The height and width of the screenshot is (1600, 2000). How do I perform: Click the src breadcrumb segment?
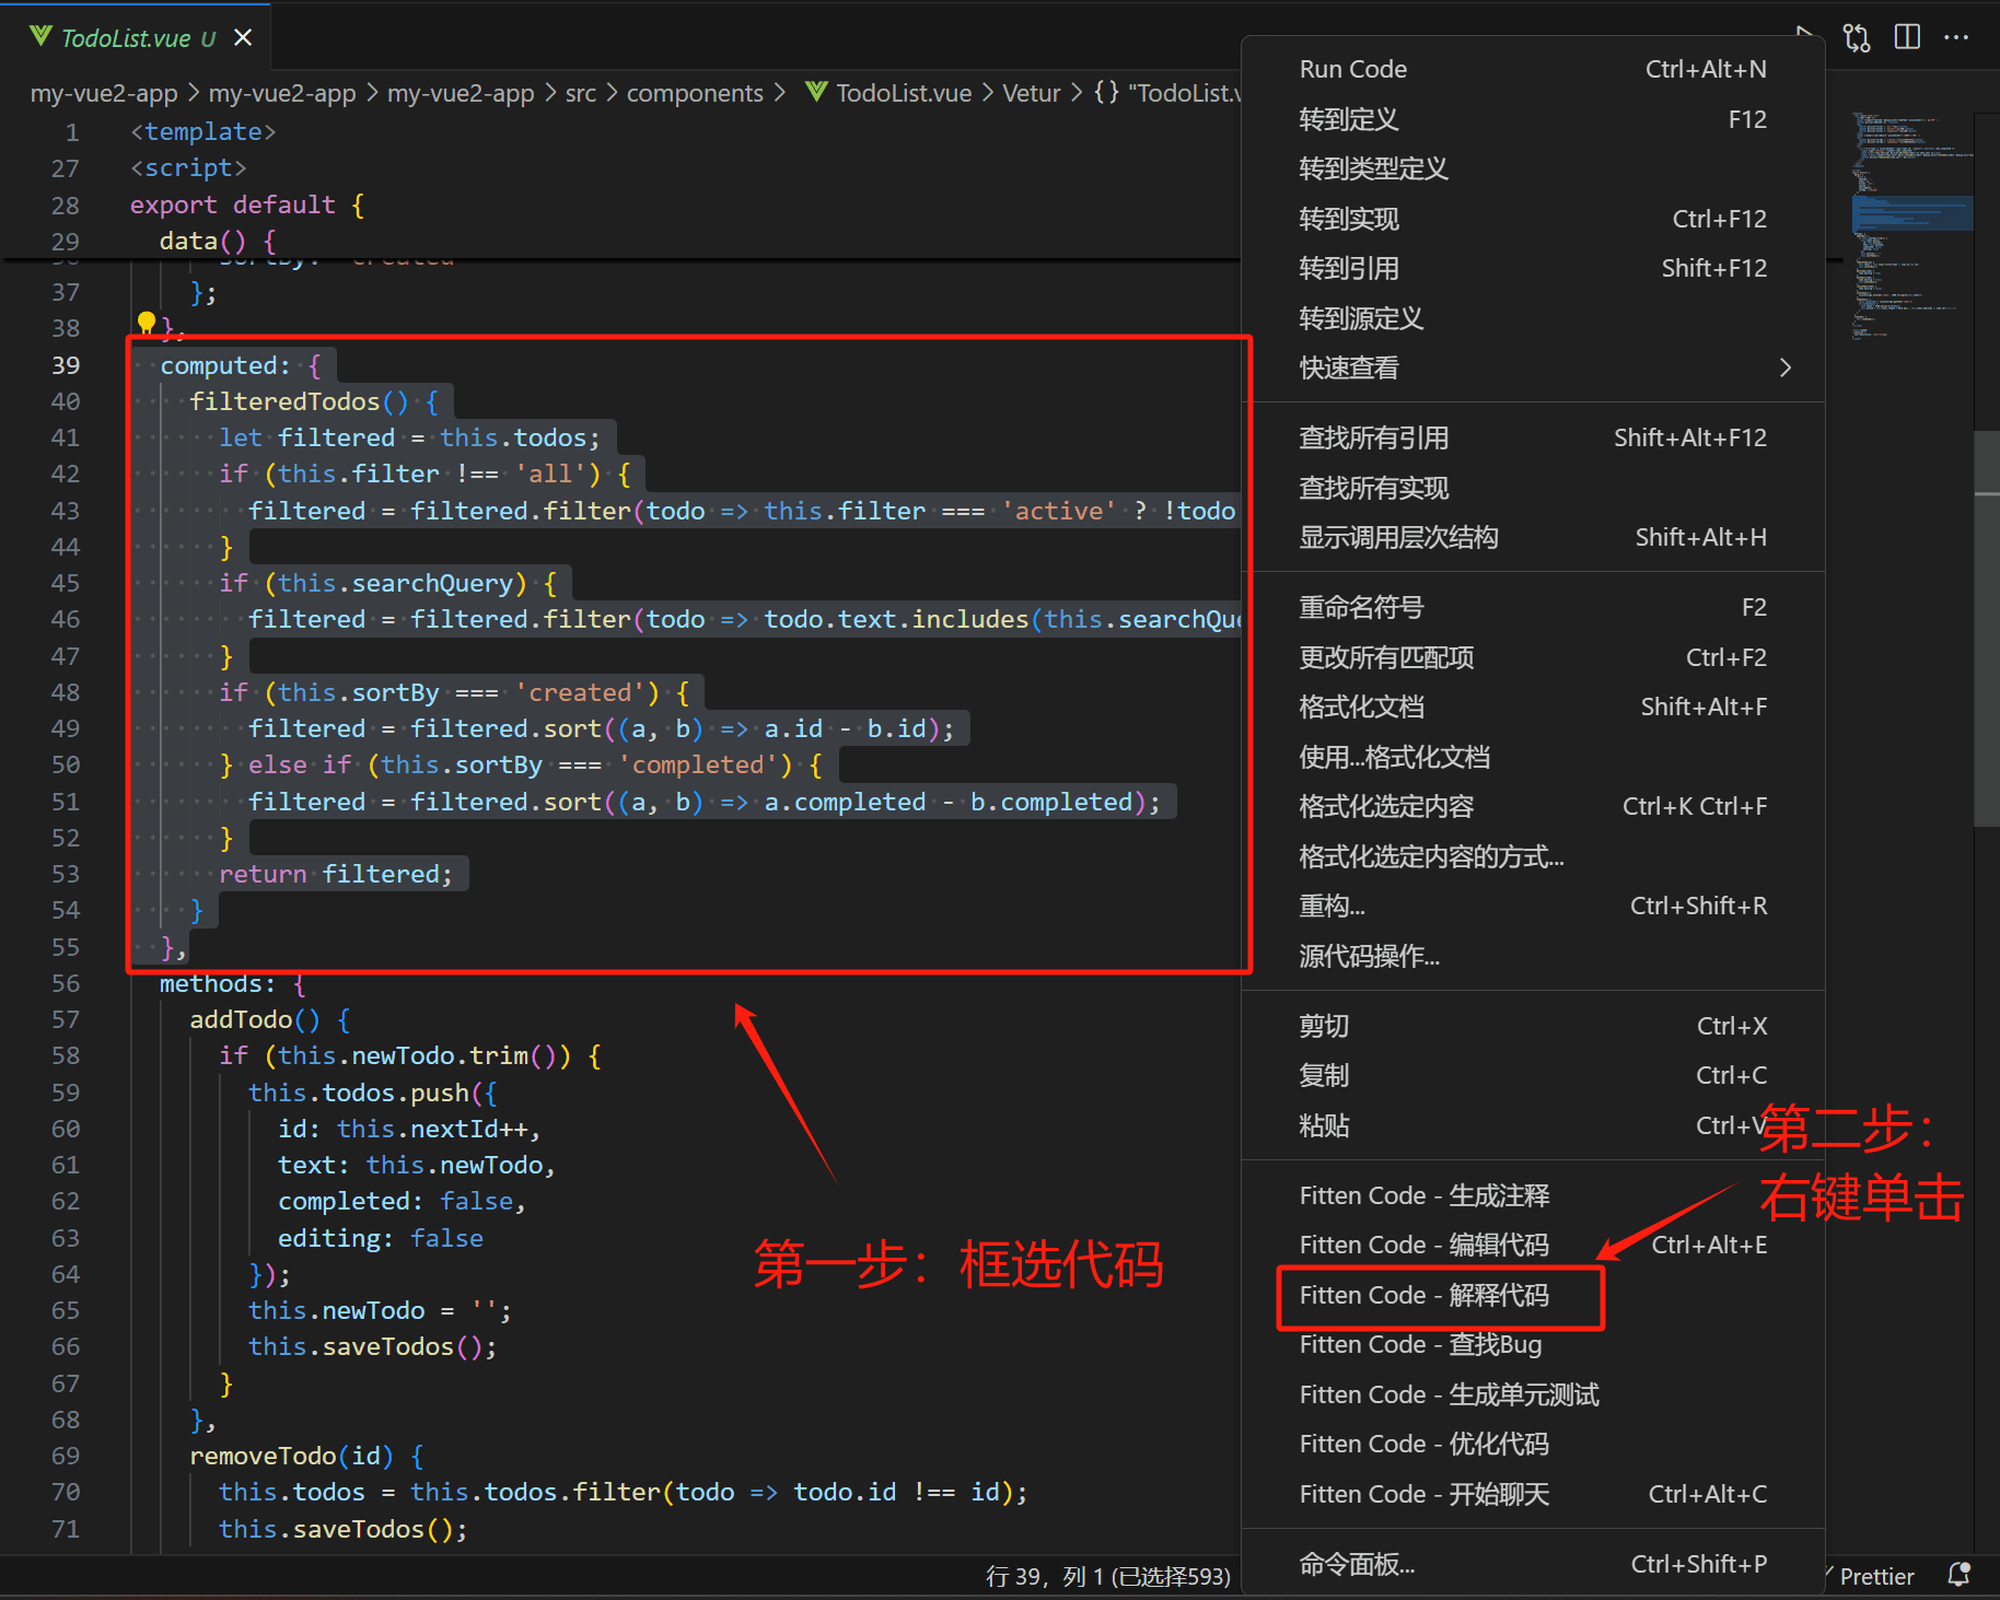click(x=580, y=93)
